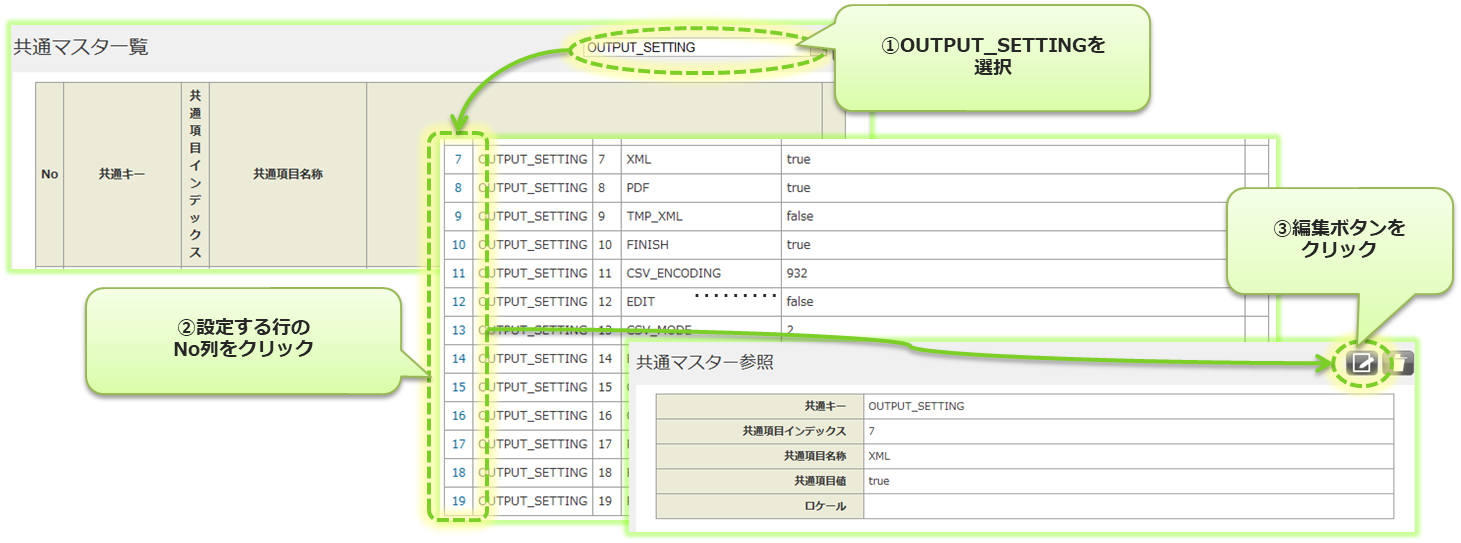Click the CSV_ENCODING name cell
This screenshot has height=543, width=1461.
tap(673, 273)
